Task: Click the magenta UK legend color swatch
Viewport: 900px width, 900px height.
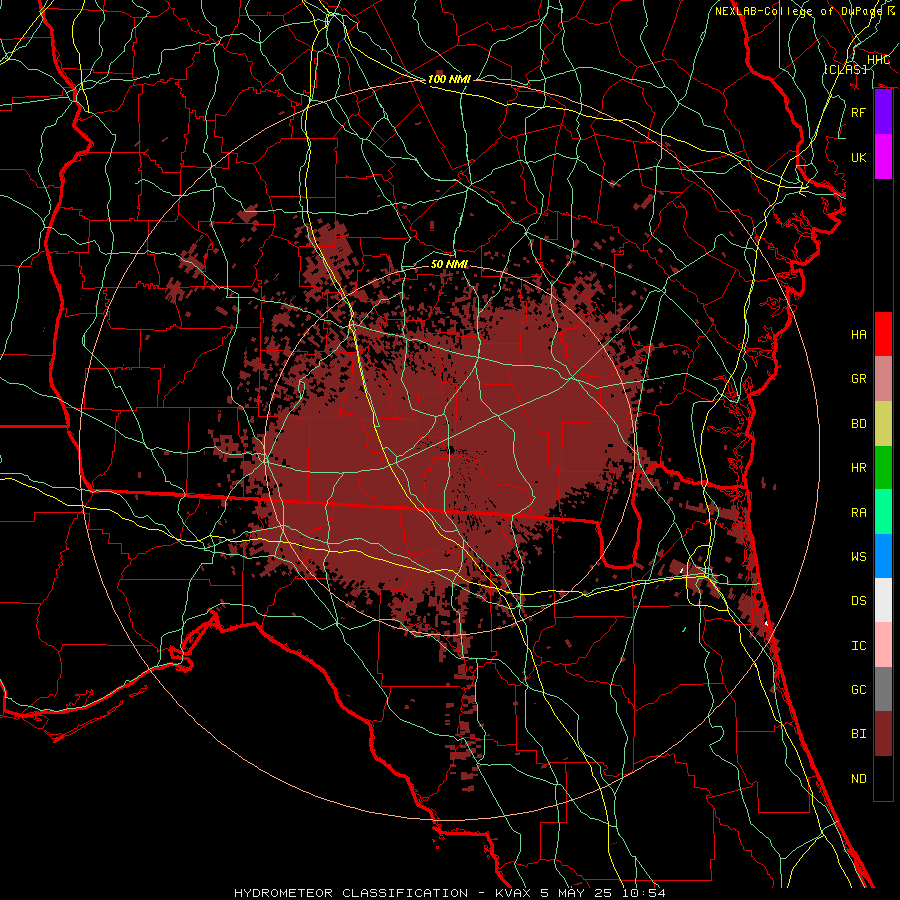Action: (883, 157)
